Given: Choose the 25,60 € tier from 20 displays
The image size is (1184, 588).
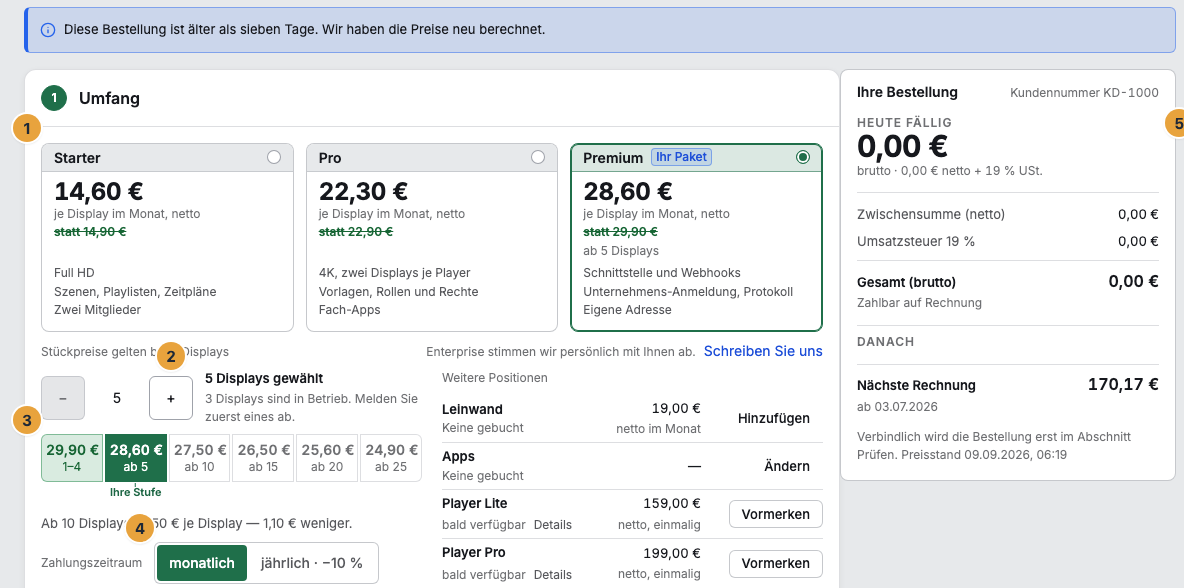Looking at the screenshot, I should [x=327, y=457].
